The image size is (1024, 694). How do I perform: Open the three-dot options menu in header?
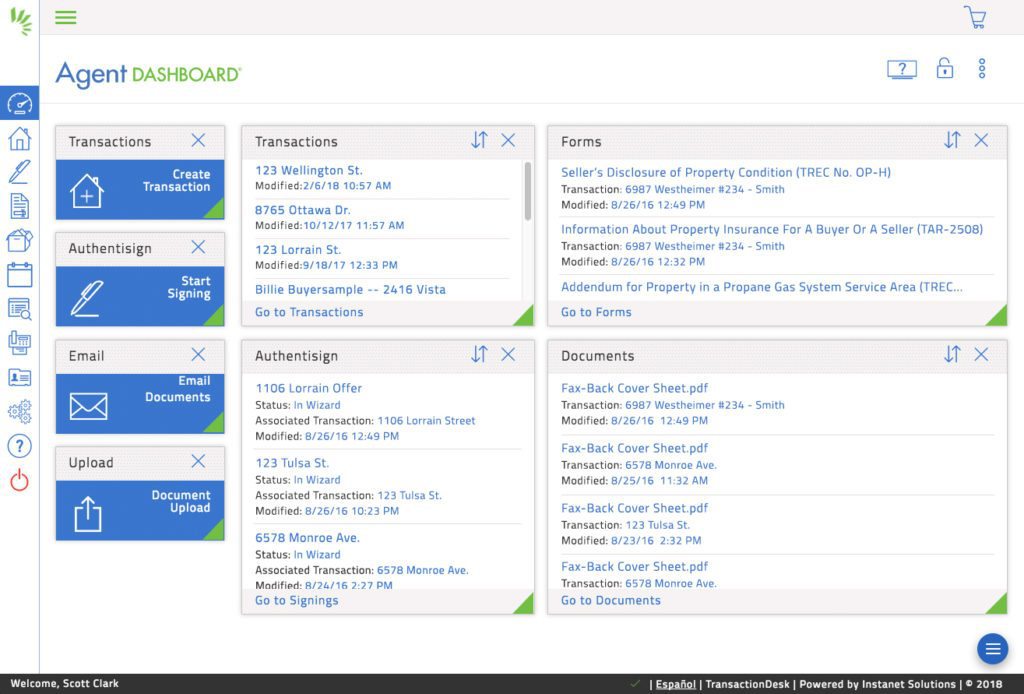point(981,68)
